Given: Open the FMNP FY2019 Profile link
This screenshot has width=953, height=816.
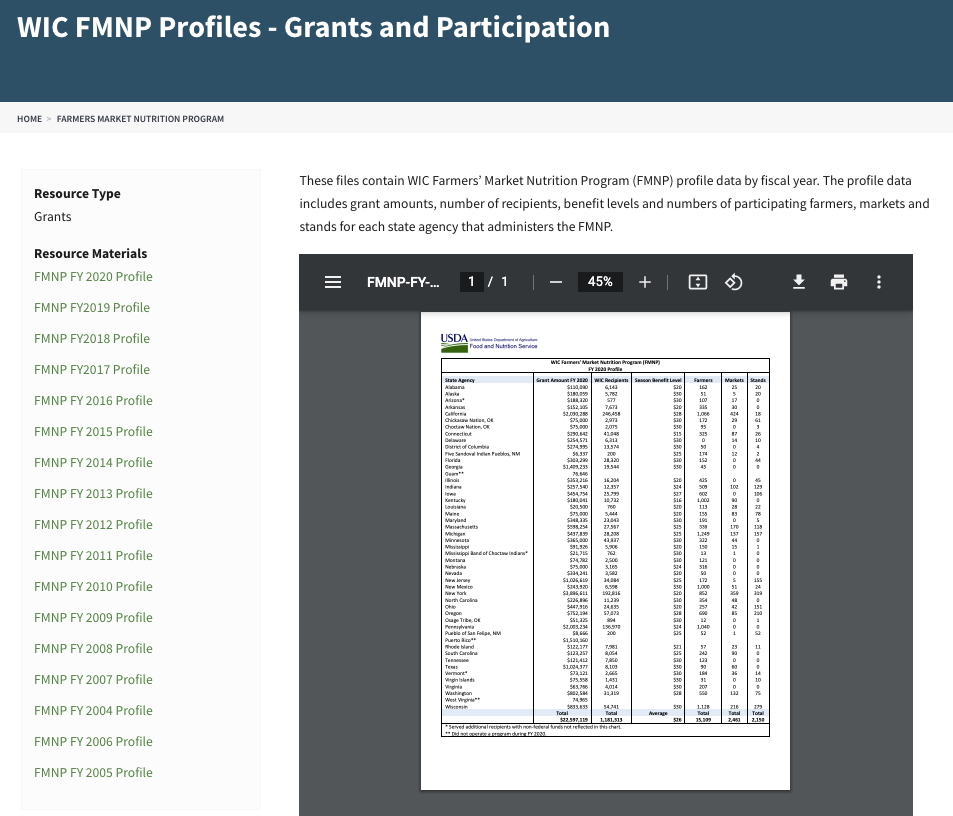Looking at the screenshot, I should pyautogui.click(x=92, y=307).
